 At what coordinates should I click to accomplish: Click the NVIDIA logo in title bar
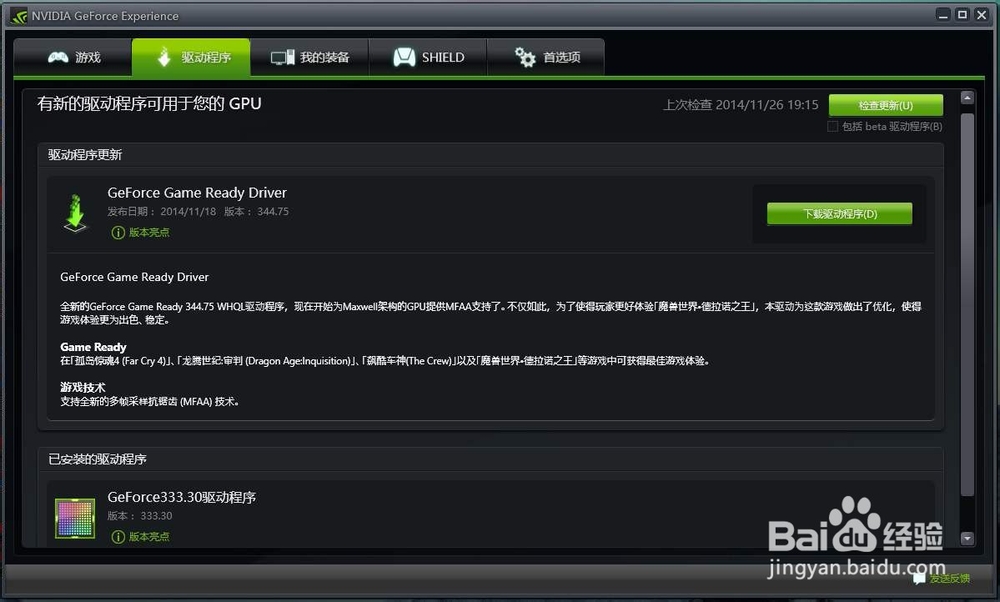tap(19, 16)
